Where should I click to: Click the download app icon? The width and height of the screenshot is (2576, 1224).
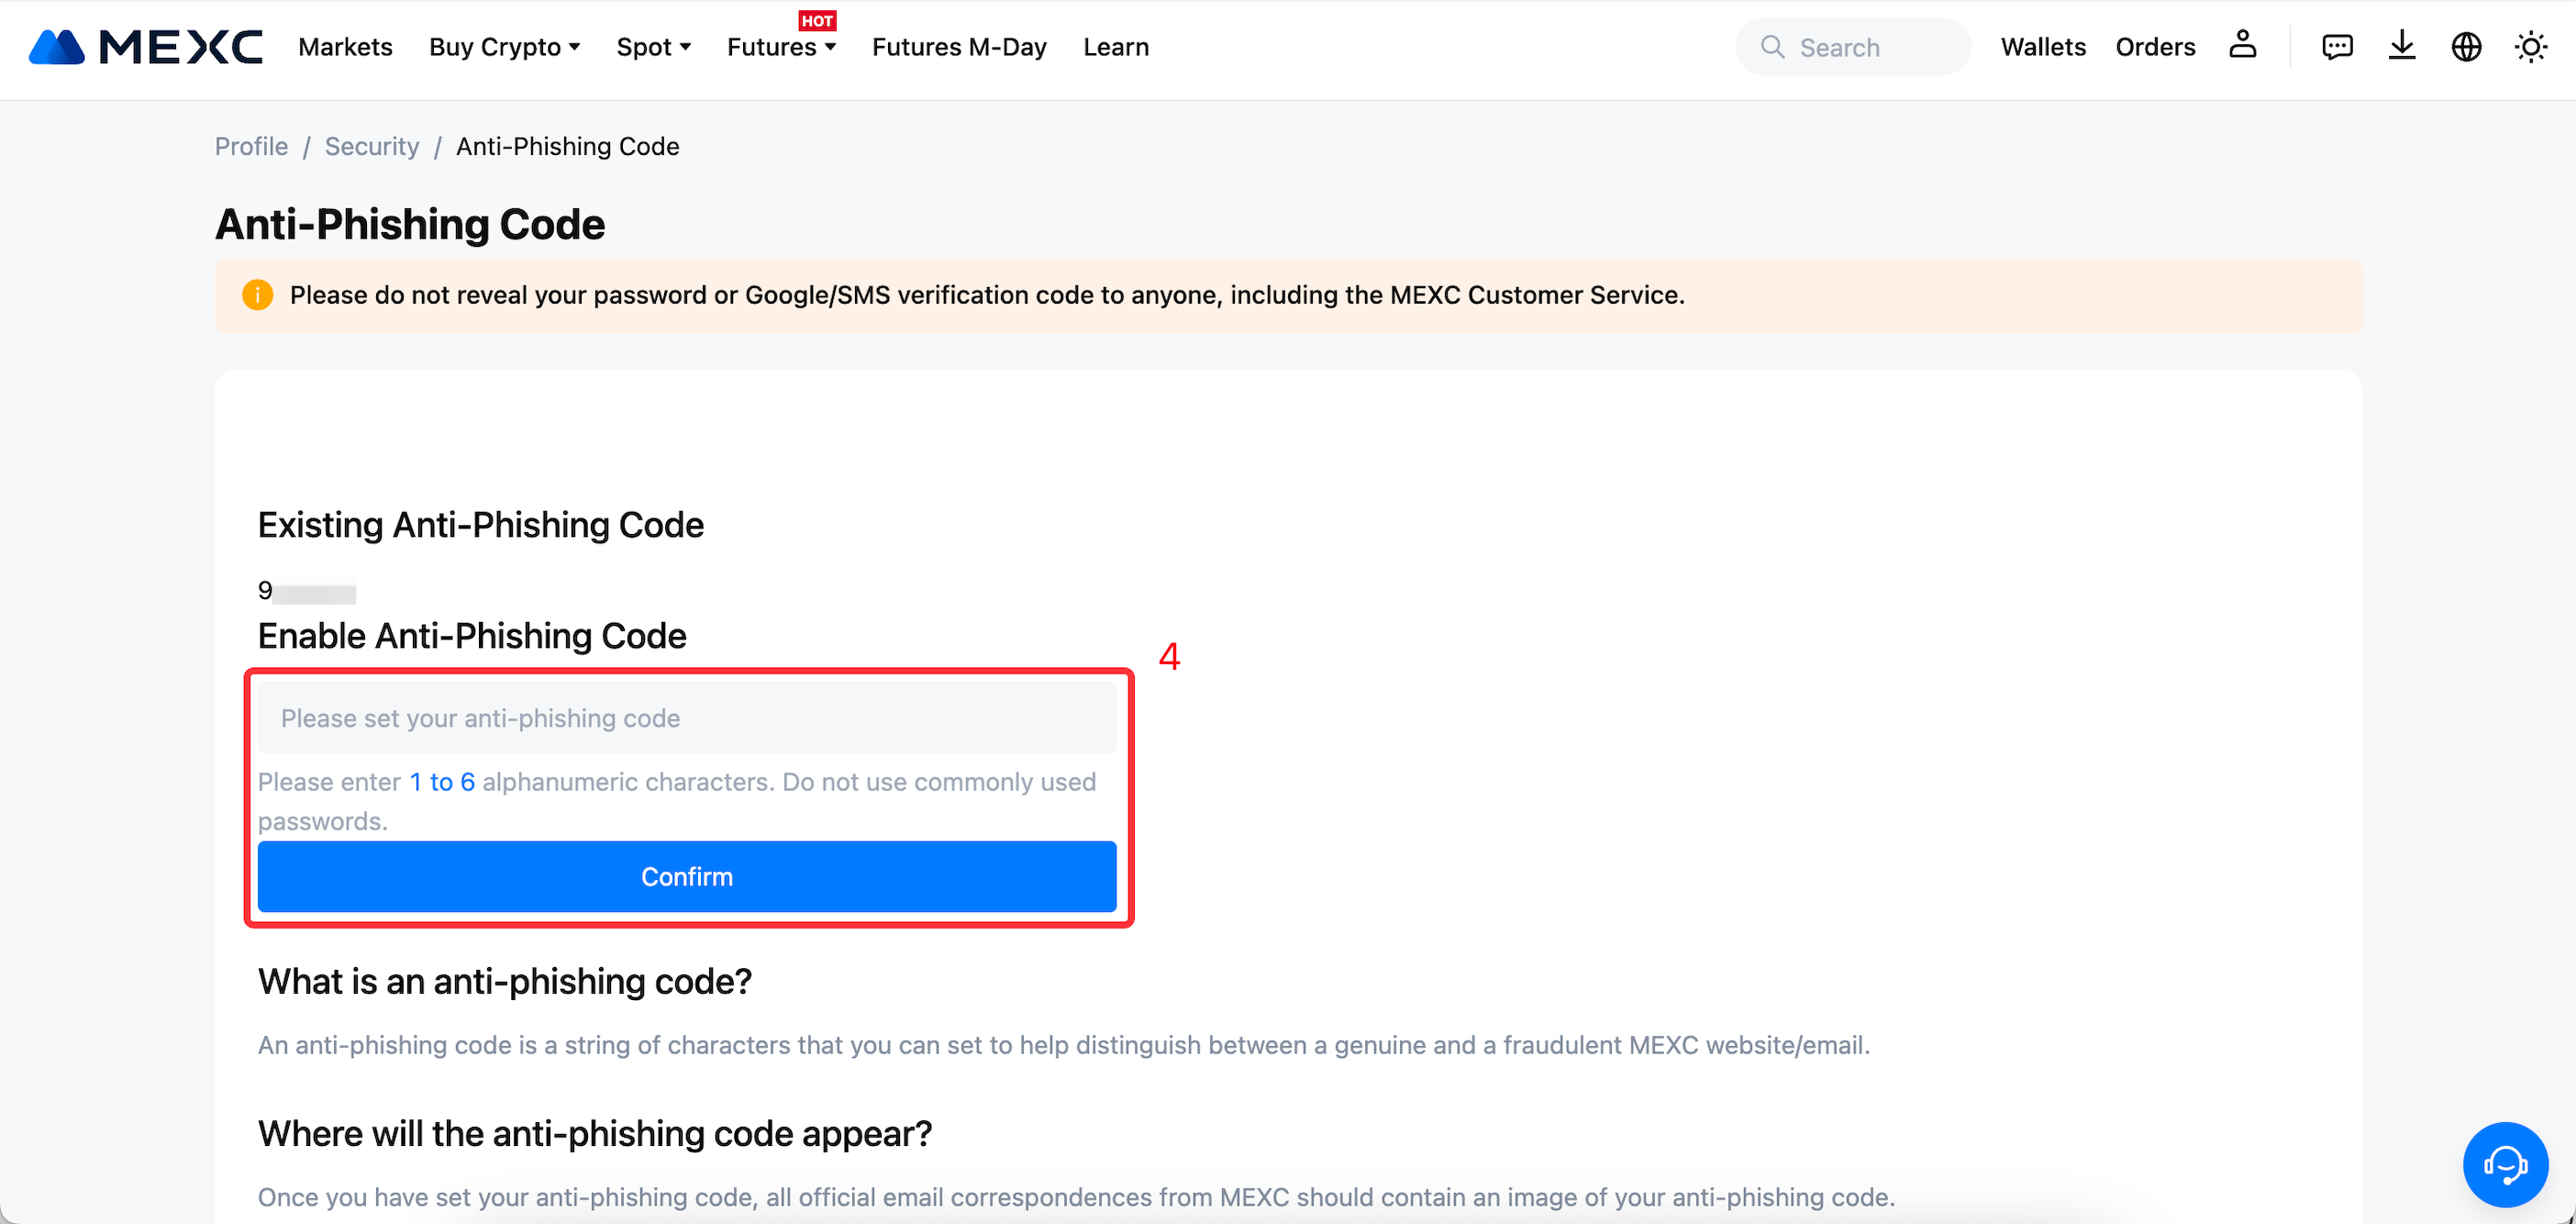click(2401, 46)
